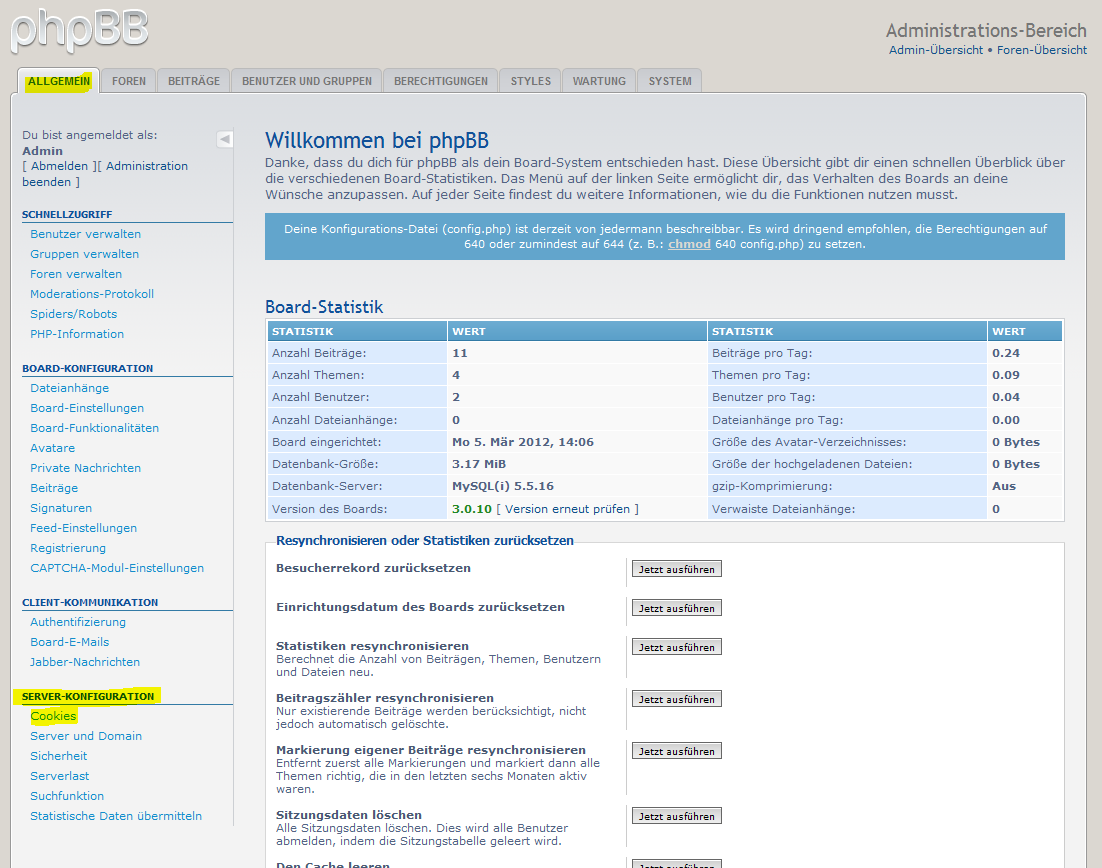Open Board-Einstellungen
The width and height of the screenshot is (1102, 868).
coord(87,408)
